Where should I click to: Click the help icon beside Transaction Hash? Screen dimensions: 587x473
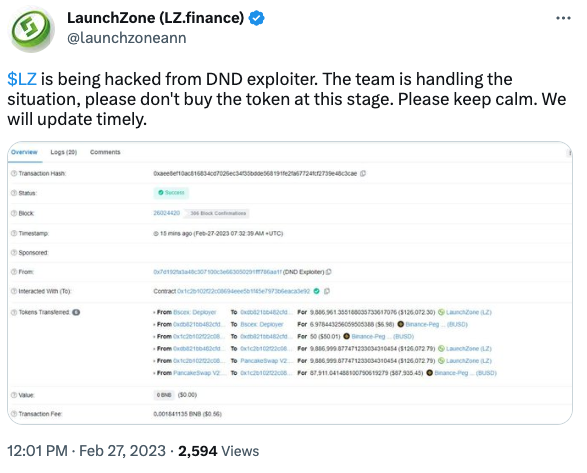click(14, 173)
